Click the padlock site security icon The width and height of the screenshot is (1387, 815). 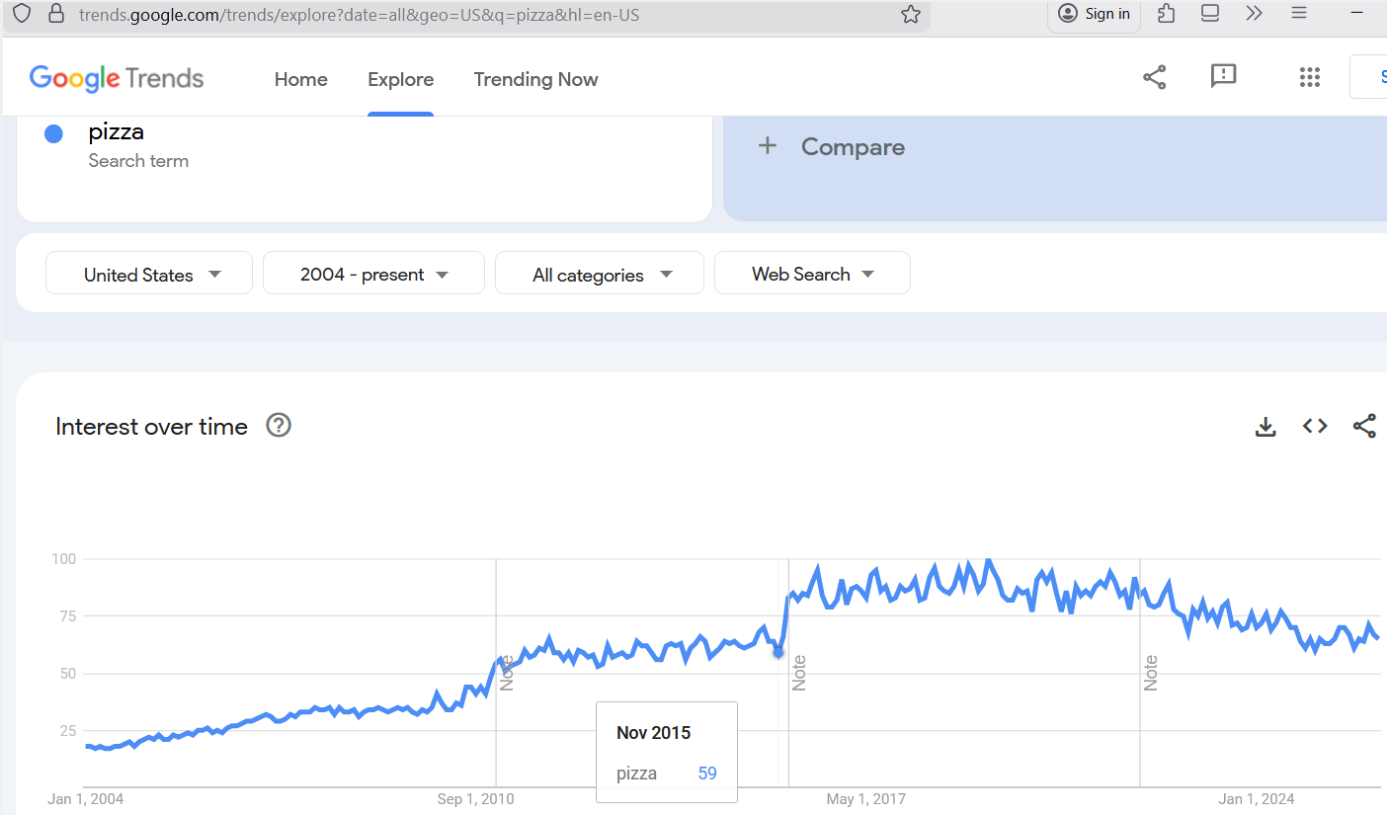[x=56, y=14]
